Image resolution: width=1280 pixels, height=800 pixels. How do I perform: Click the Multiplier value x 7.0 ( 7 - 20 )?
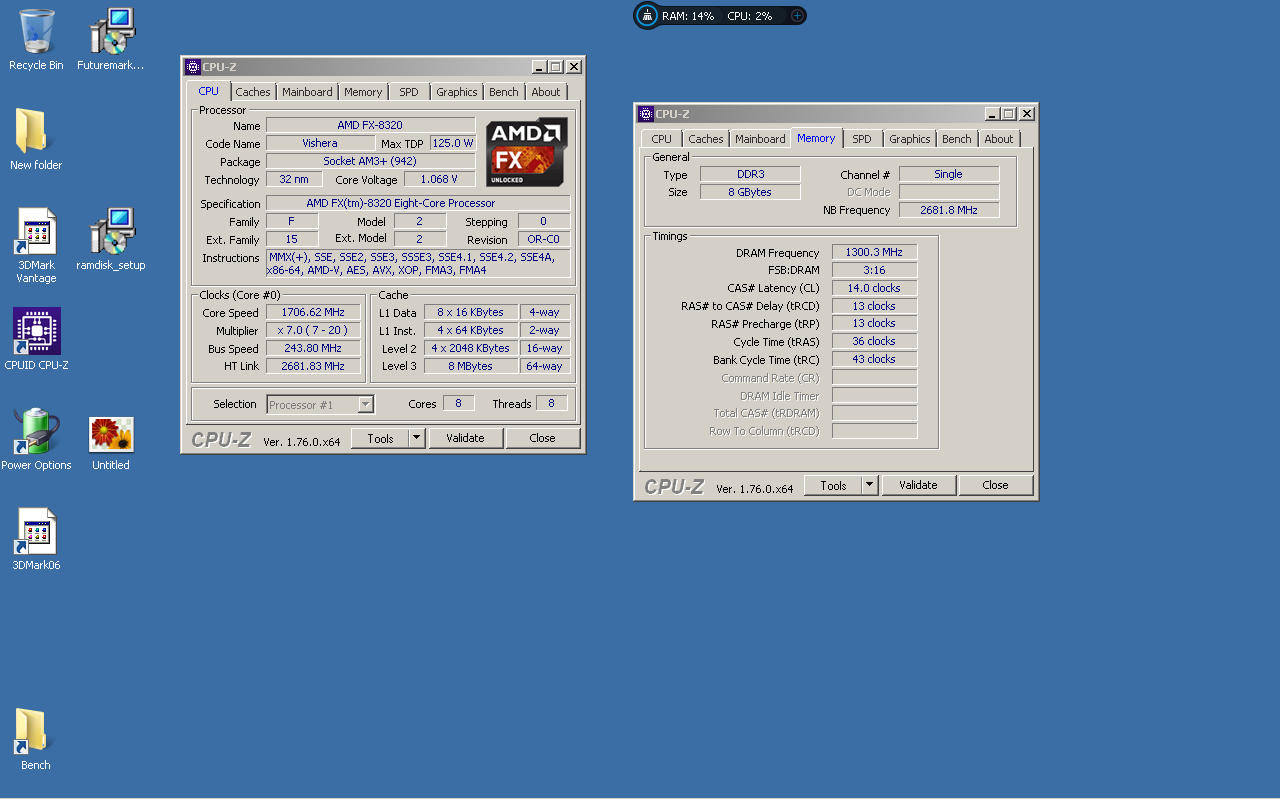pos(313,330)
